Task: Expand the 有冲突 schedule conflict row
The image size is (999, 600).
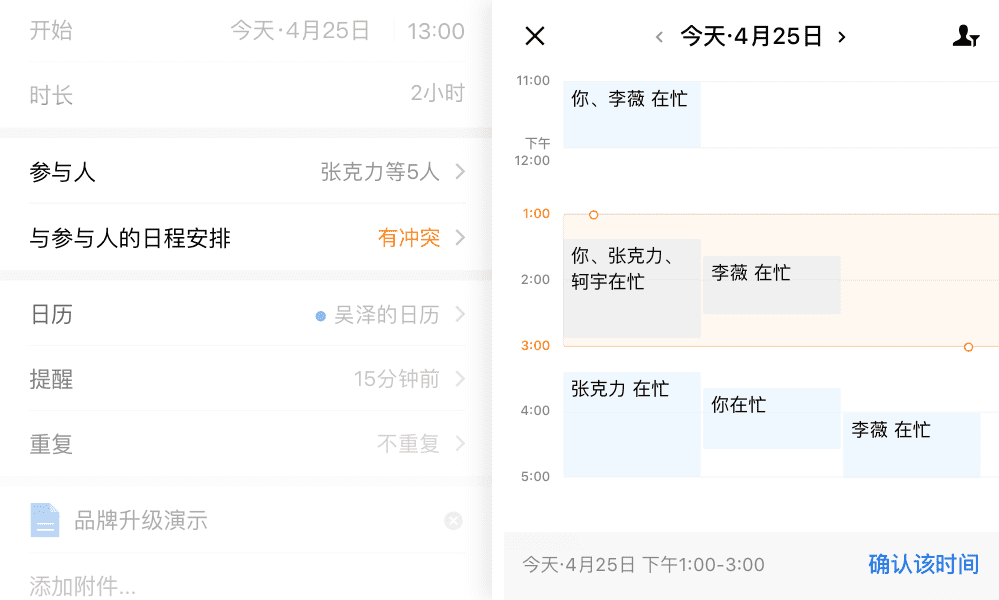Action: (x=460, y=238)
